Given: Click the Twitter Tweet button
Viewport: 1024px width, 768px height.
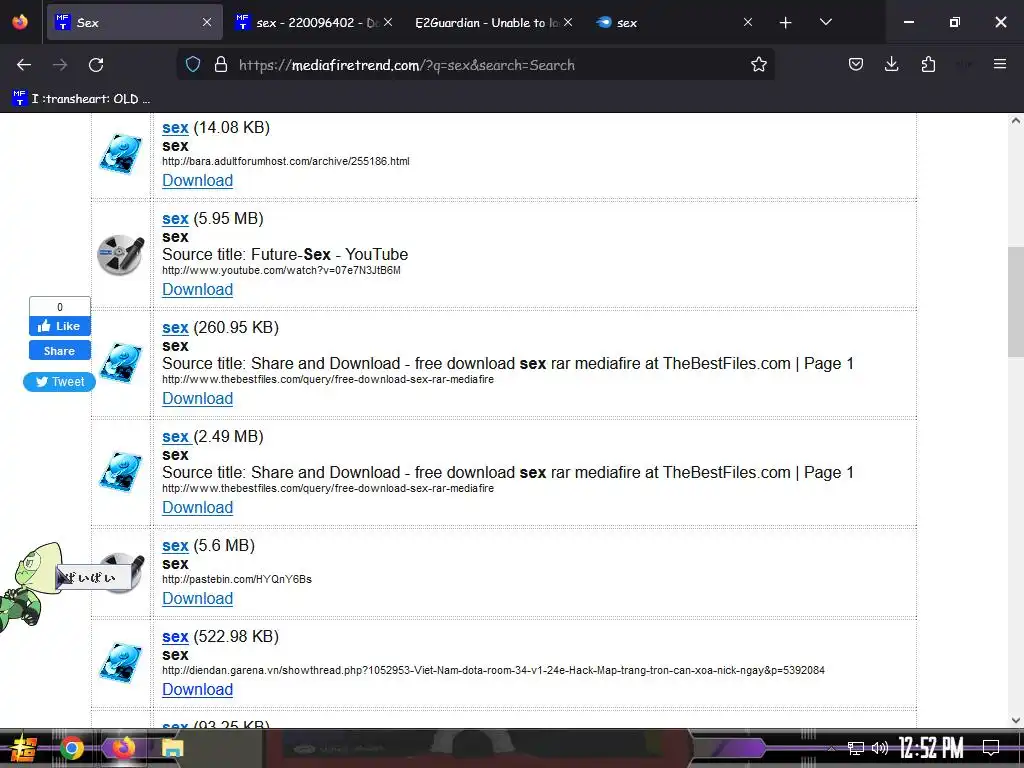Looking at the screenshot, I should point(59,382).
